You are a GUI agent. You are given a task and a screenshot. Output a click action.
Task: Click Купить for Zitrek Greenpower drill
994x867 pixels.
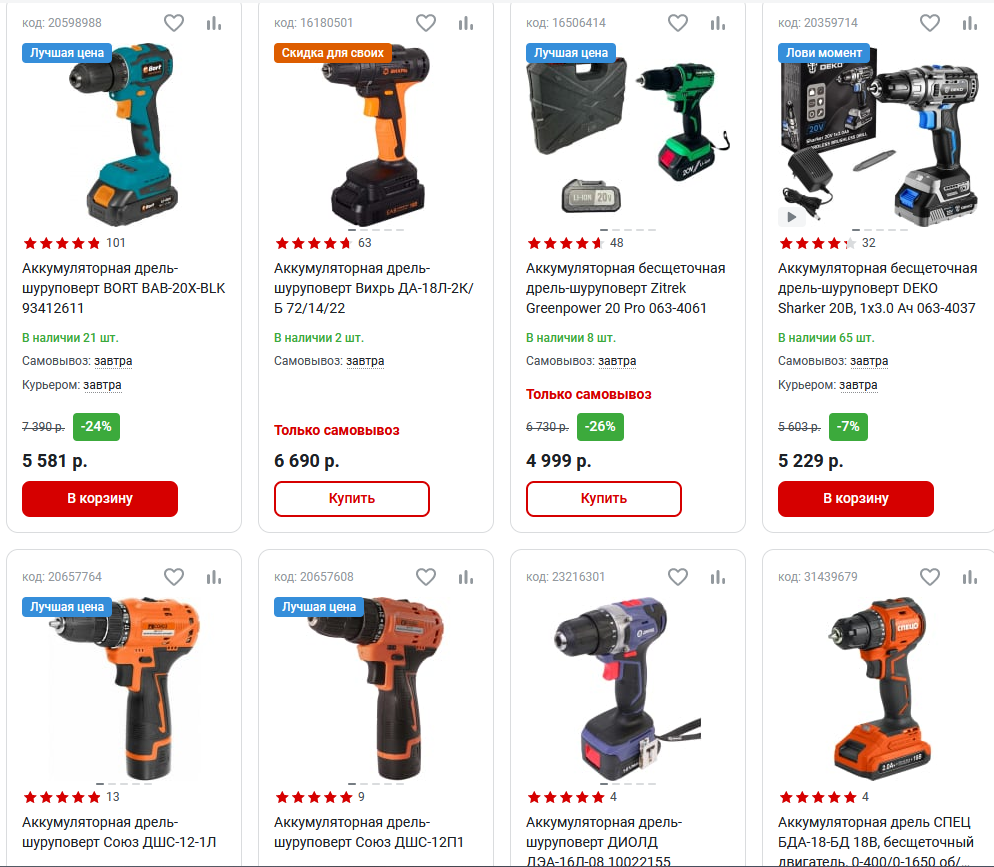604,499
